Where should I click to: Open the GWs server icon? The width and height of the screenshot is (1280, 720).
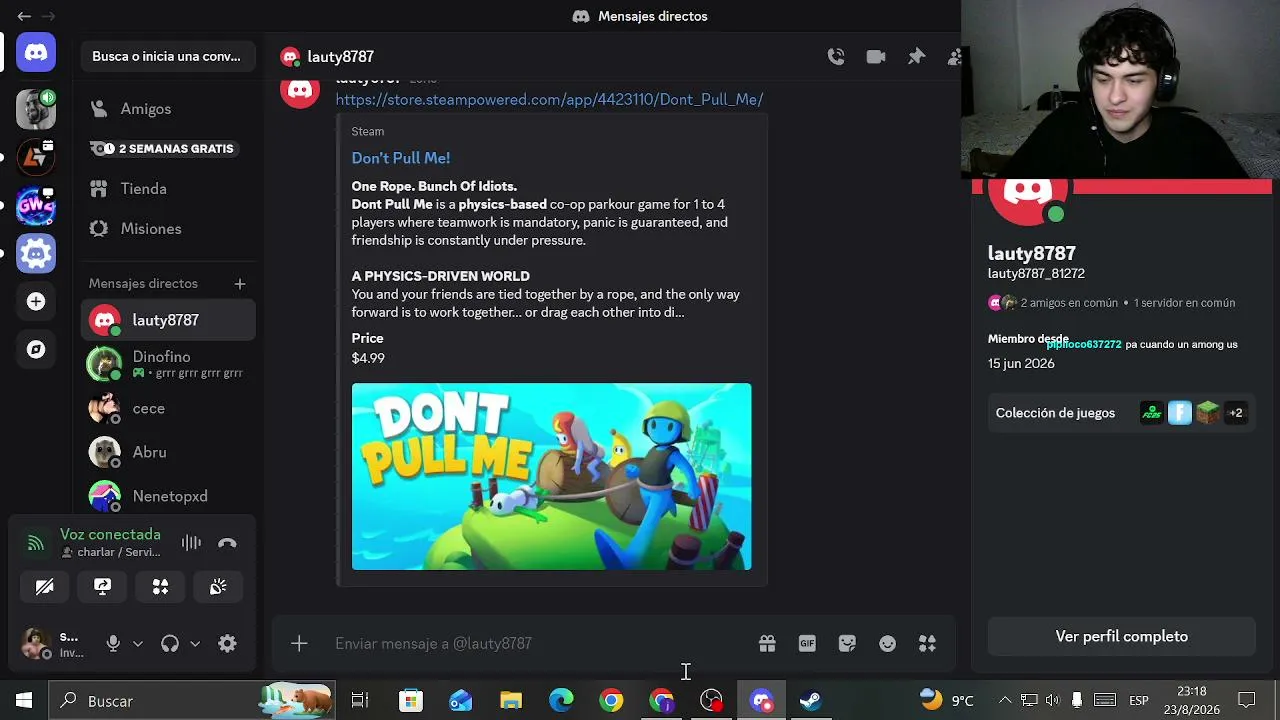coord(36,206)
